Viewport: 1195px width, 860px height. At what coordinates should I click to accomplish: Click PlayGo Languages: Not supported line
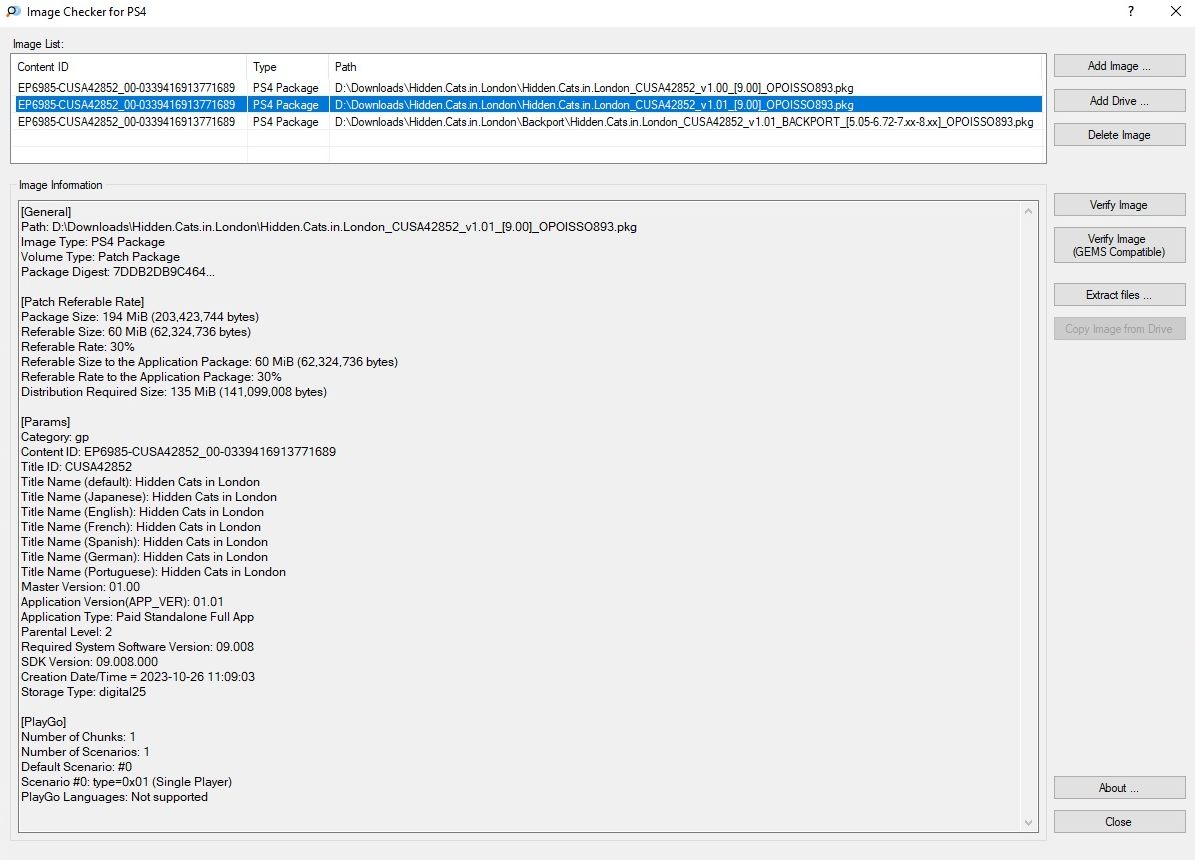(114, 797)
